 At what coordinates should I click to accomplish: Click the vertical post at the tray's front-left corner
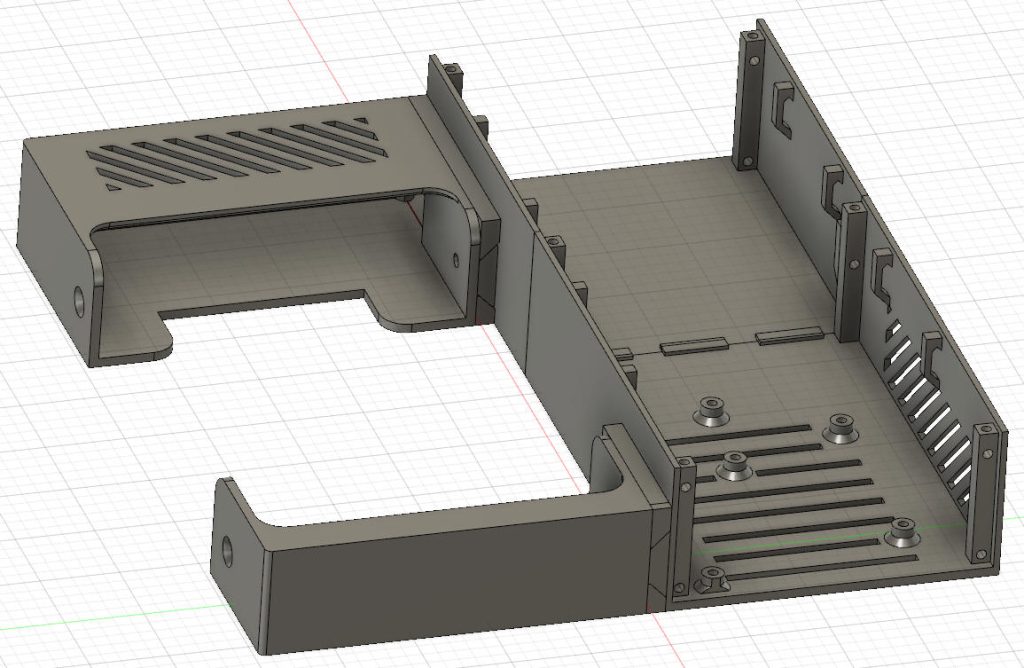pyautogui.click(x=684, y=525)
